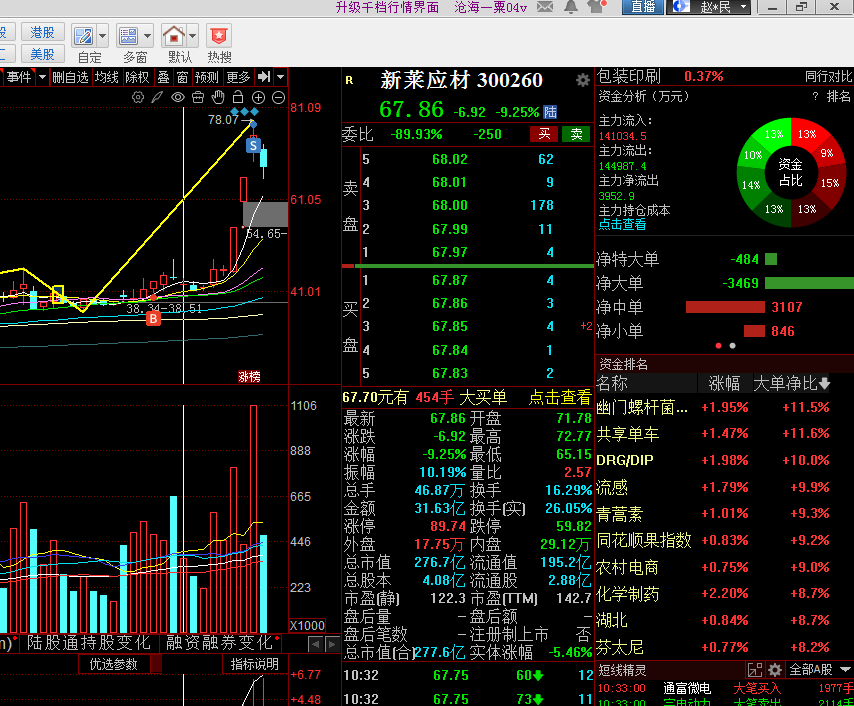Image resolution: width=854 pixels, height=706 pixels.
Task: Expand the dropdown arrow after 事件
Action: click(42, 77)
